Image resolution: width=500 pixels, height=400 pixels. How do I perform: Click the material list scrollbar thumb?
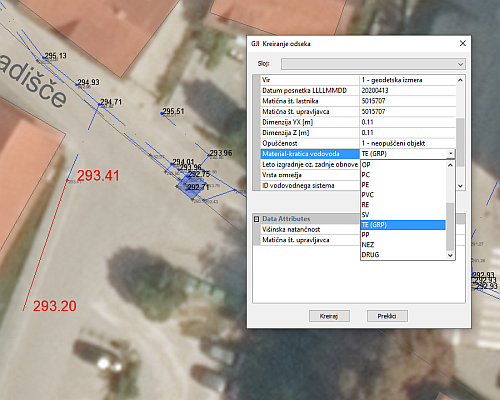[x=450, y=226]
